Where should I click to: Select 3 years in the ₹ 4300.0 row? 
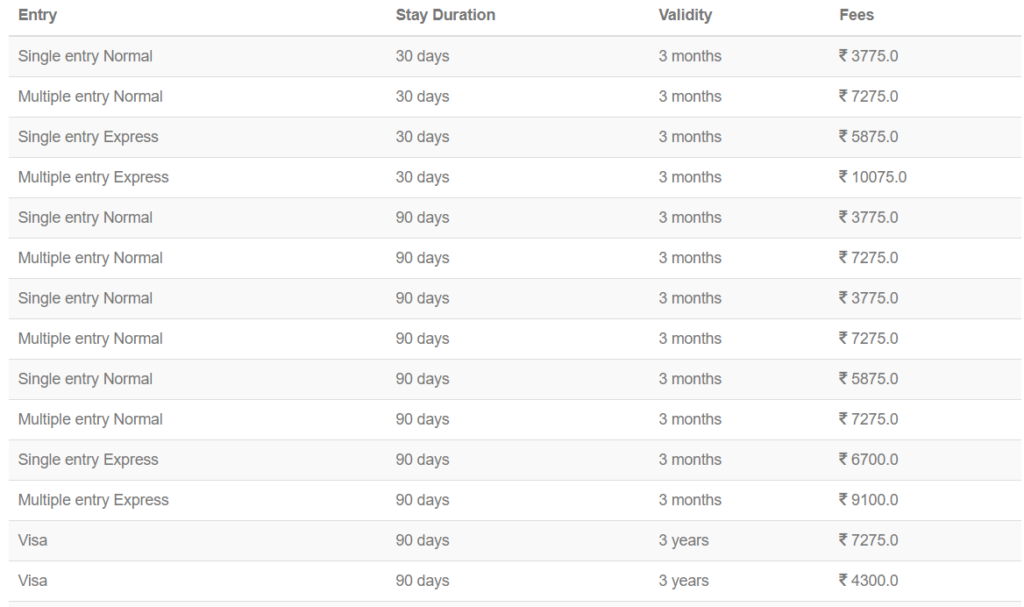[683, 580]
